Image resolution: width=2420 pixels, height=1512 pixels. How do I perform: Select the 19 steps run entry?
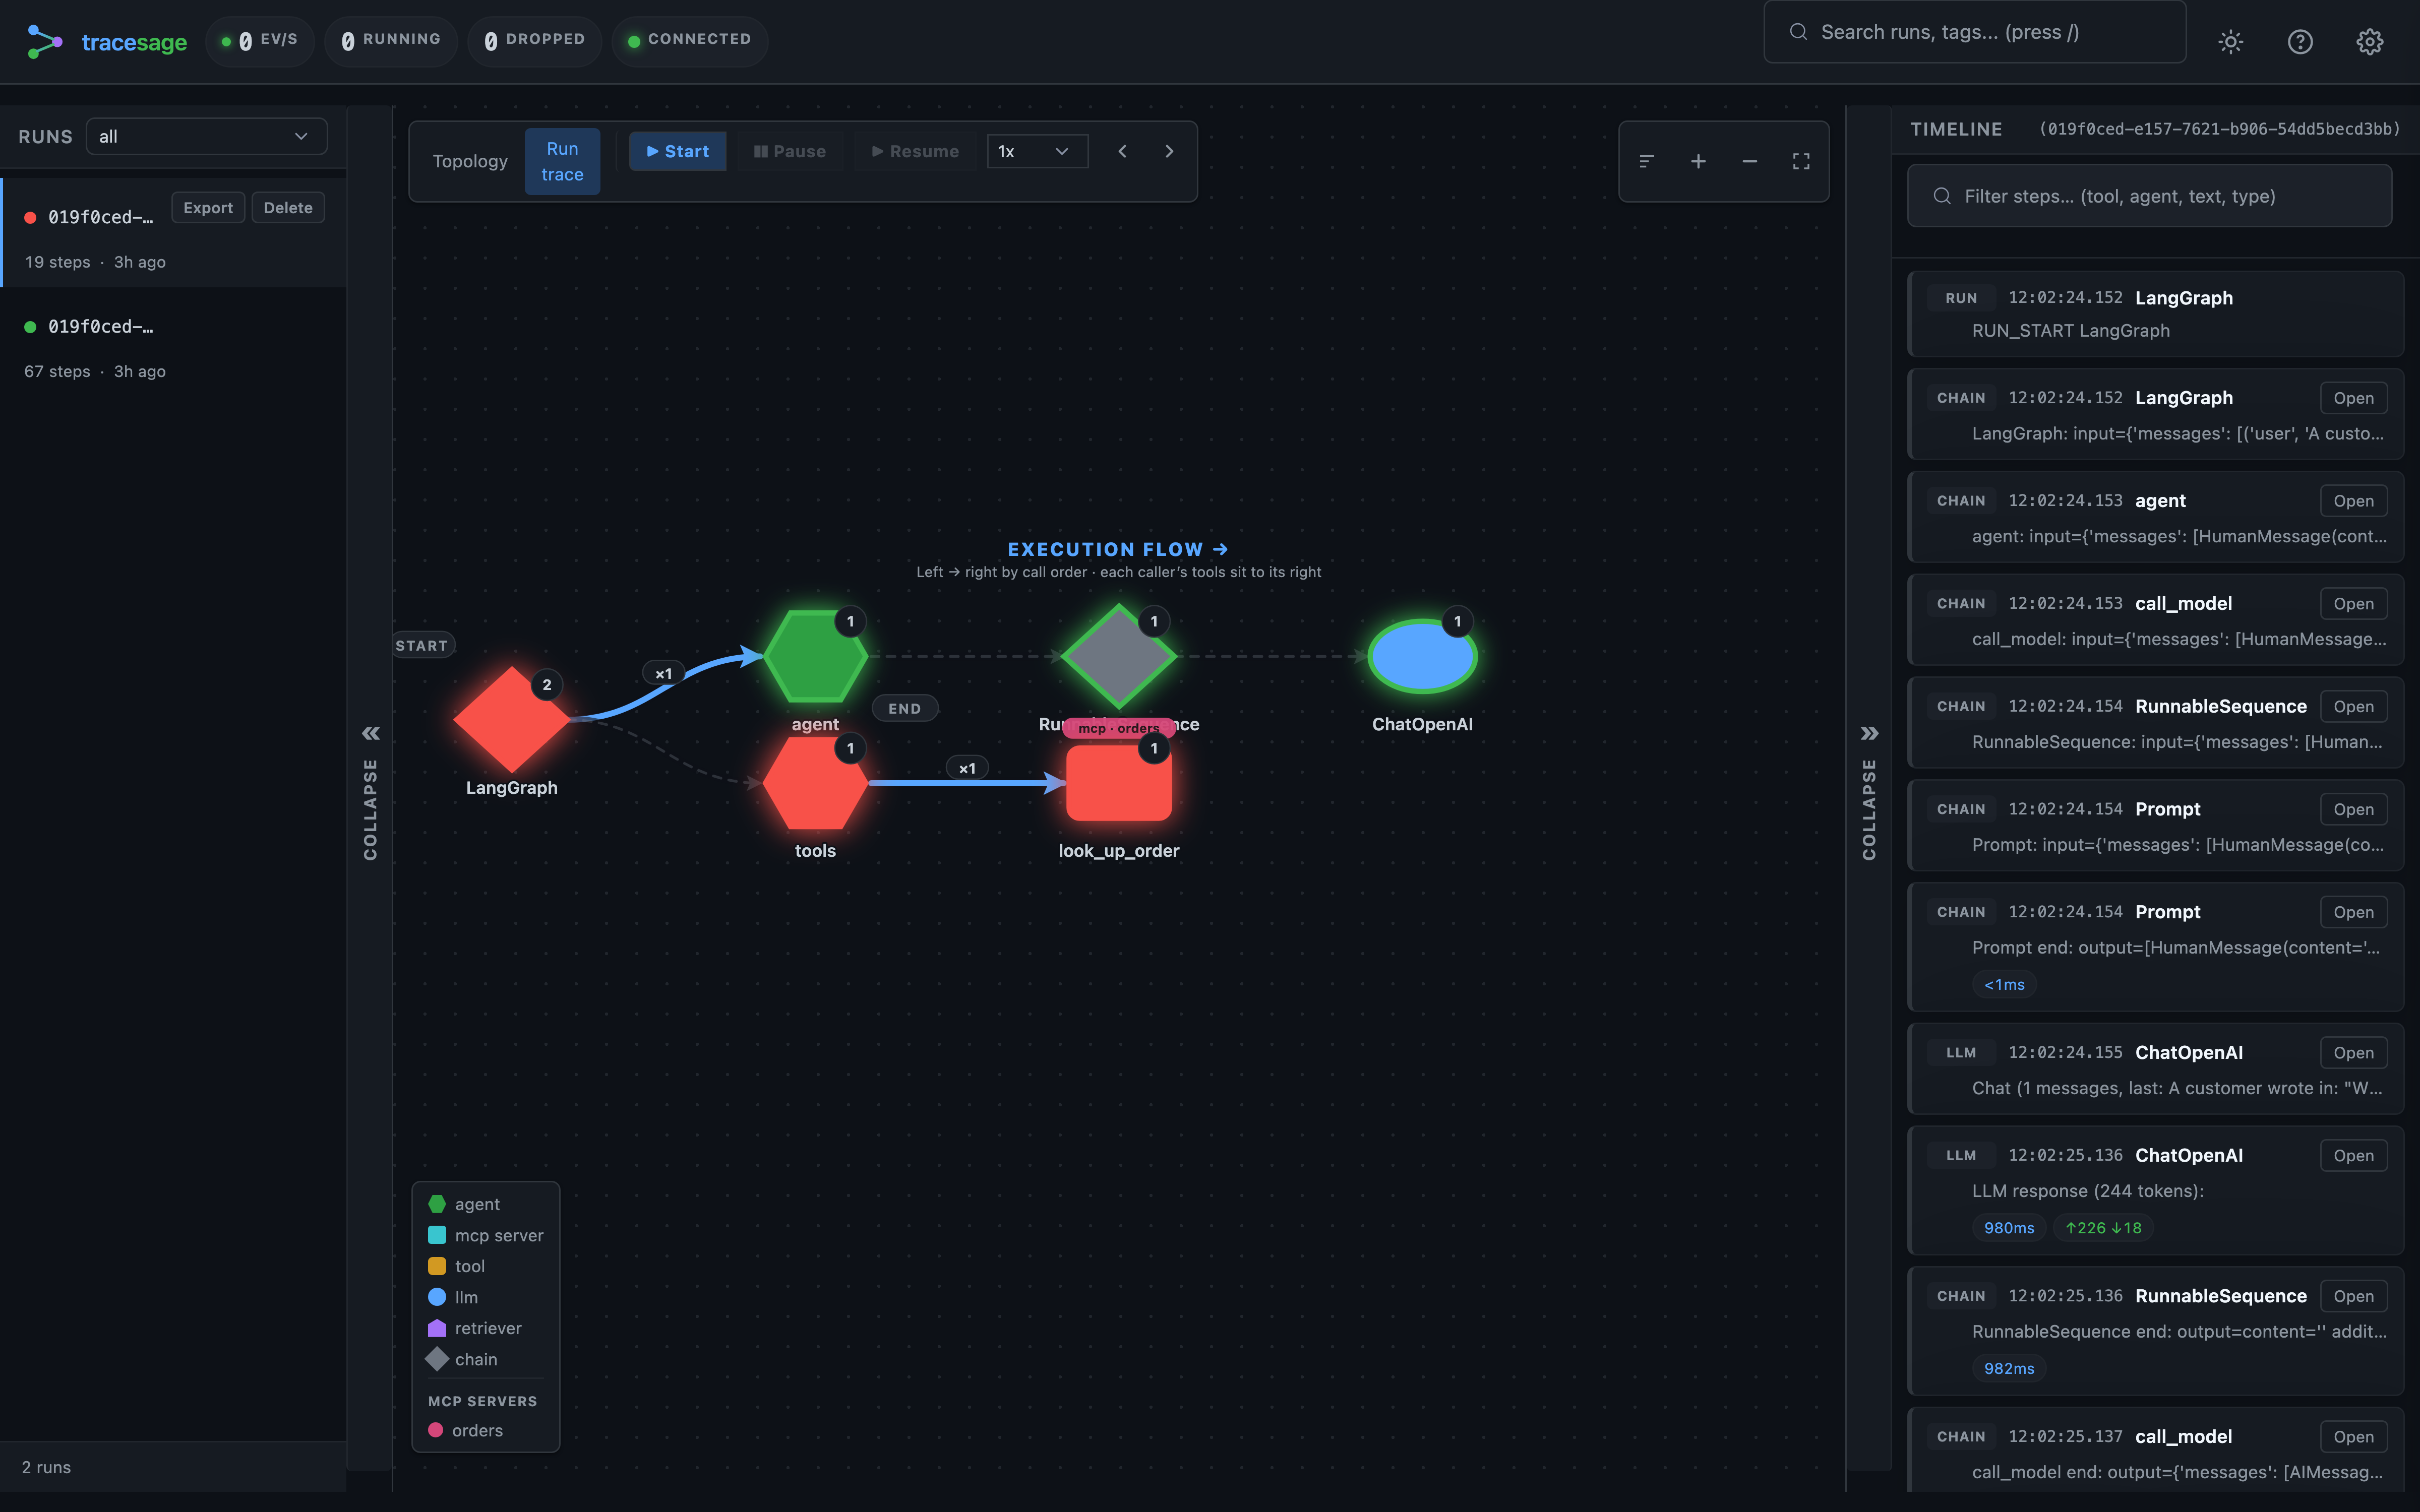pos(174,233)
